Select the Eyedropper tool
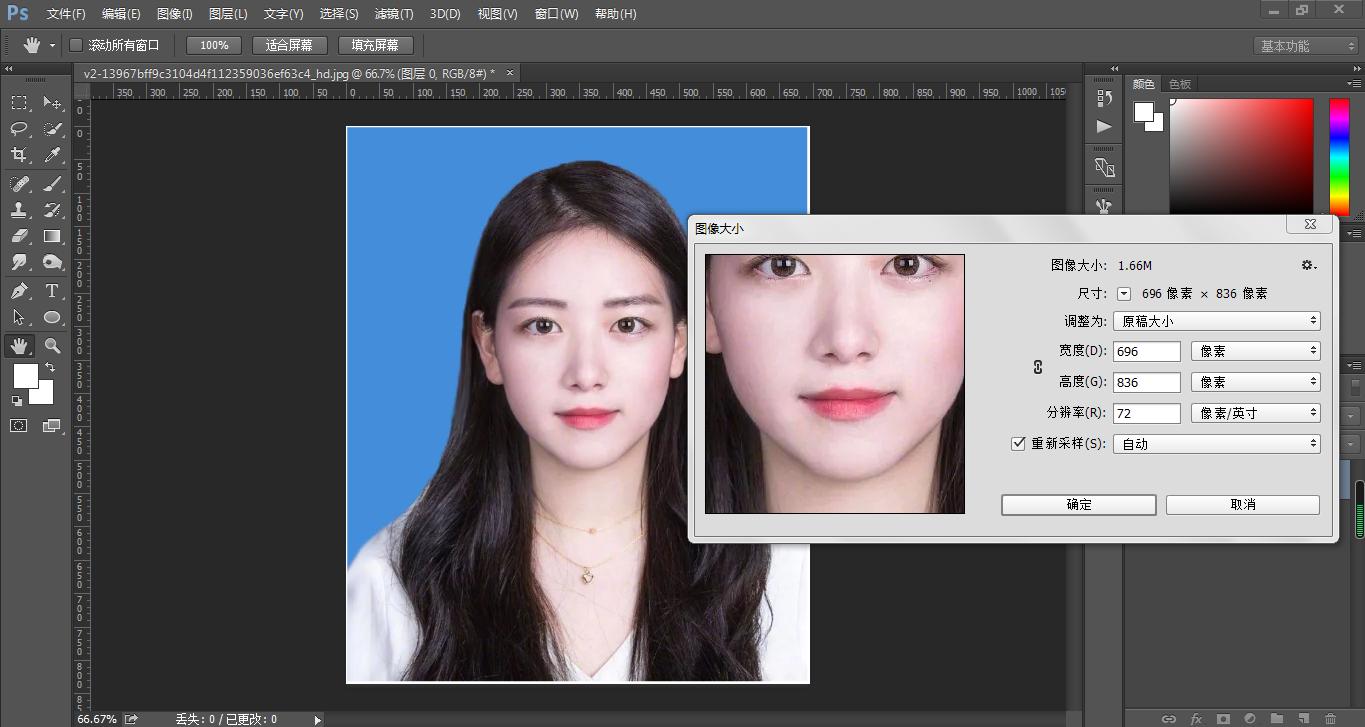 [52, 155]
